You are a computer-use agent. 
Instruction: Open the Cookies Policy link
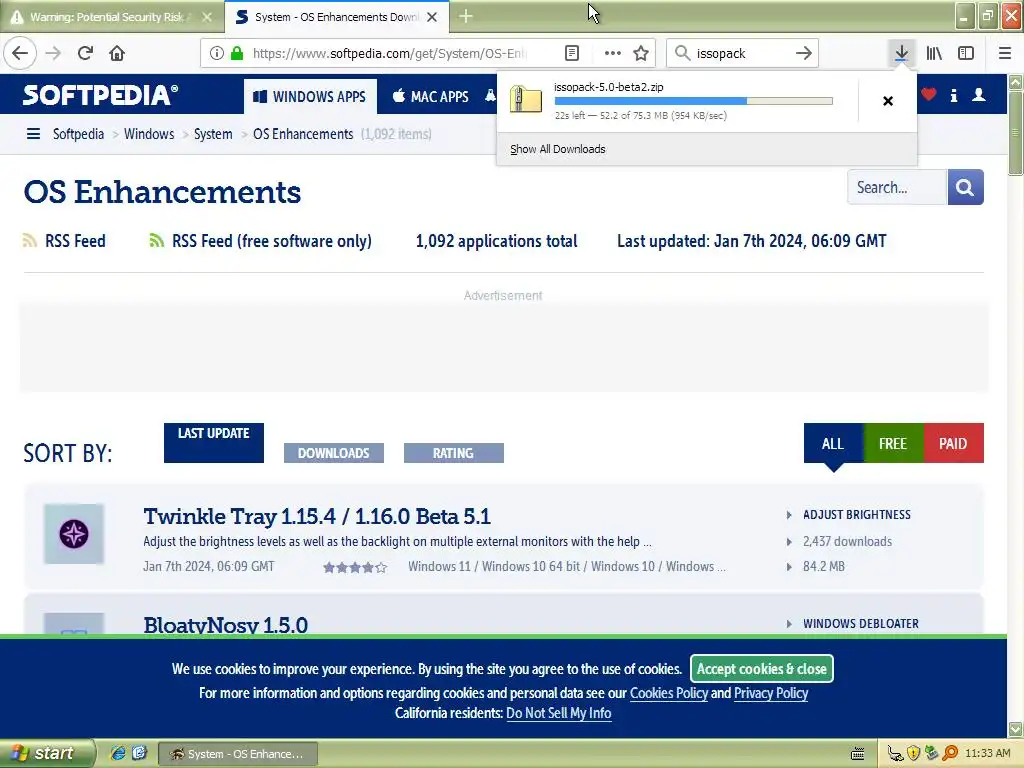(x=669, y=693)
